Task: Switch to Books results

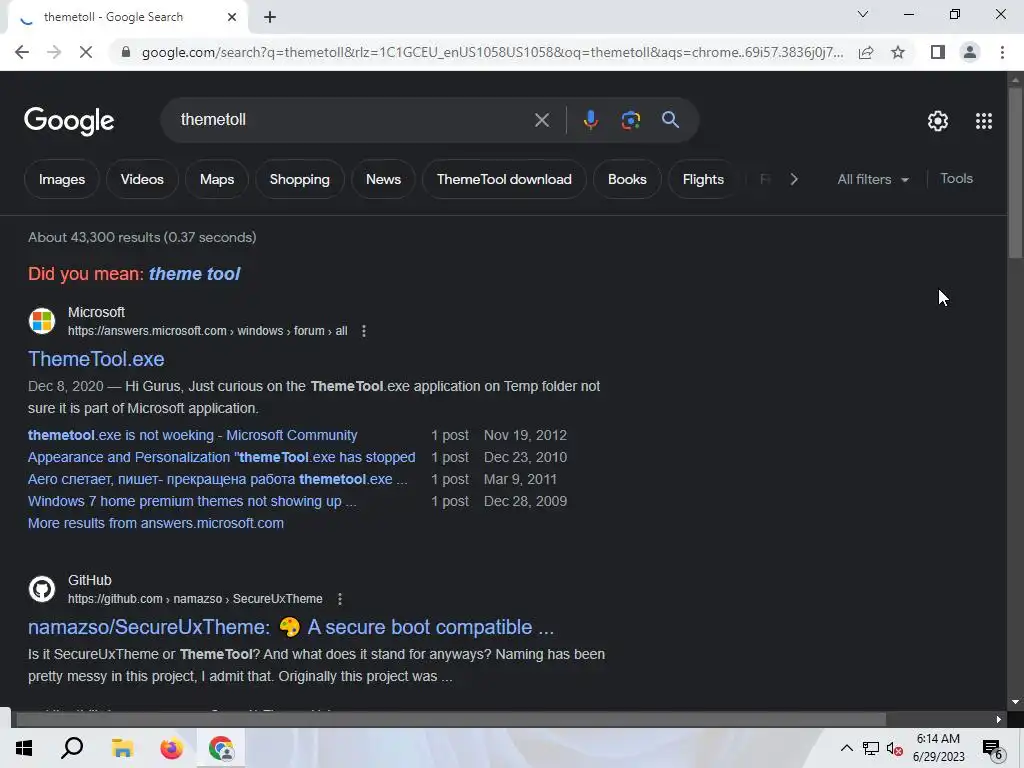Action: (627, 179)
